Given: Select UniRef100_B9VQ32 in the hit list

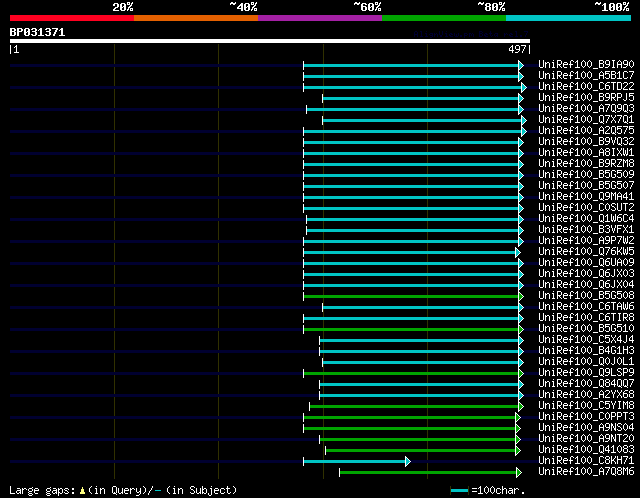Looking at the screenshot, I should coord(586,142).
